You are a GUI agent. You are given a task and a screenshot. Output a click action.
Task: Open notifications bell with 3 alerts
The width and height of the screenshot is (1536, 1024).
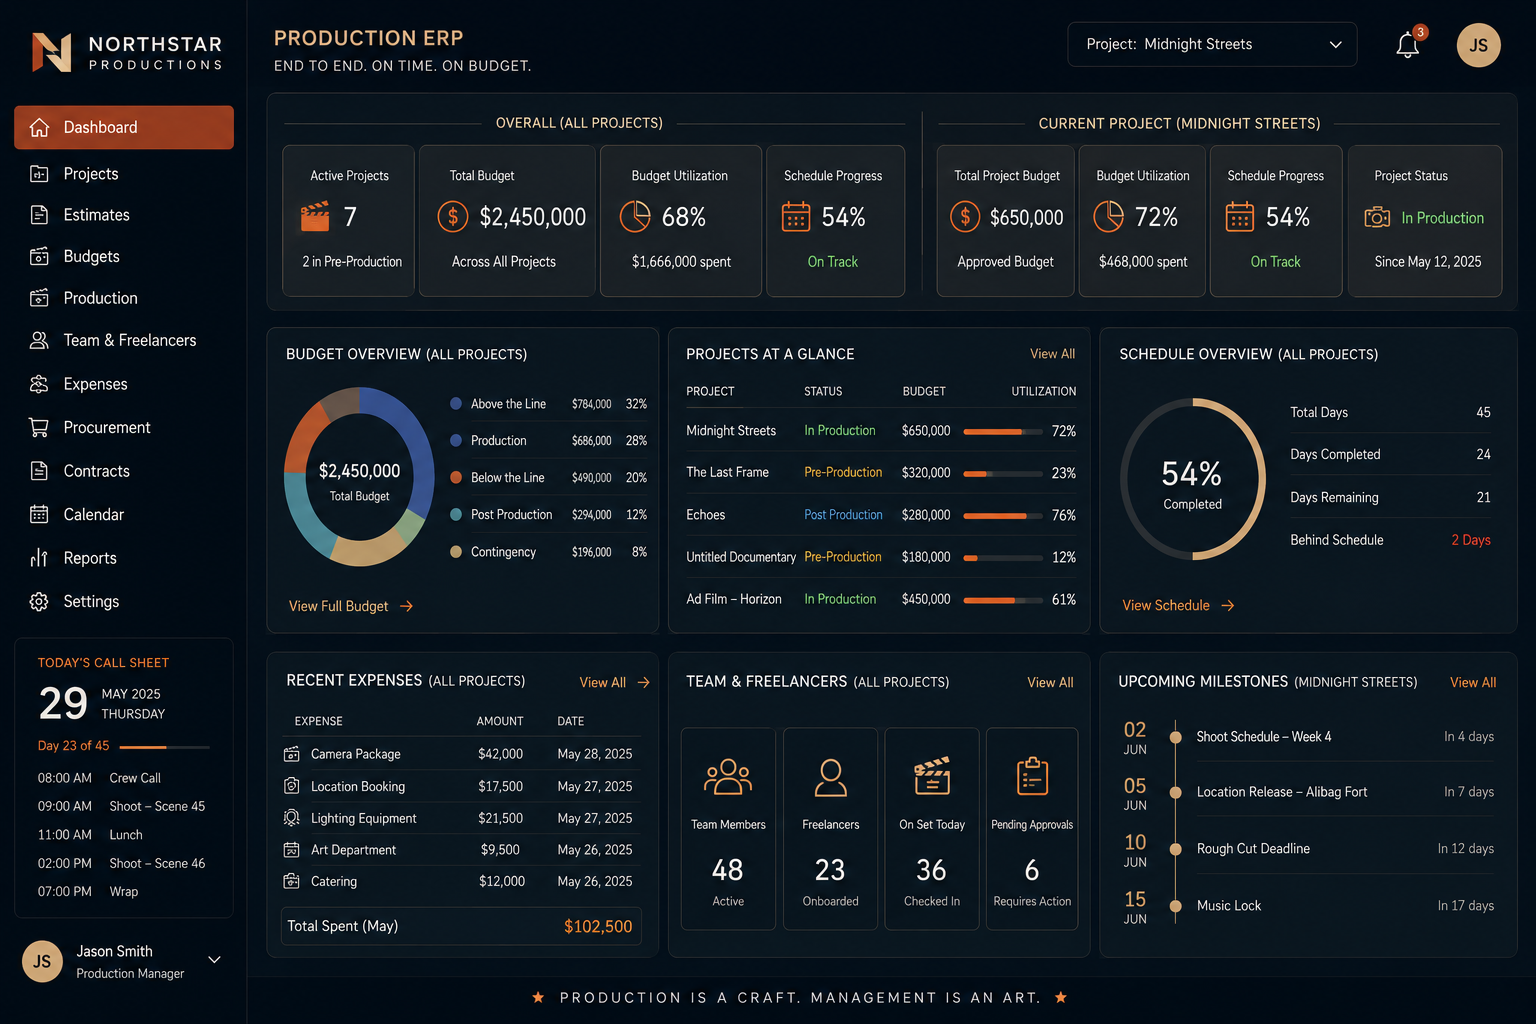click(1408, 45)
